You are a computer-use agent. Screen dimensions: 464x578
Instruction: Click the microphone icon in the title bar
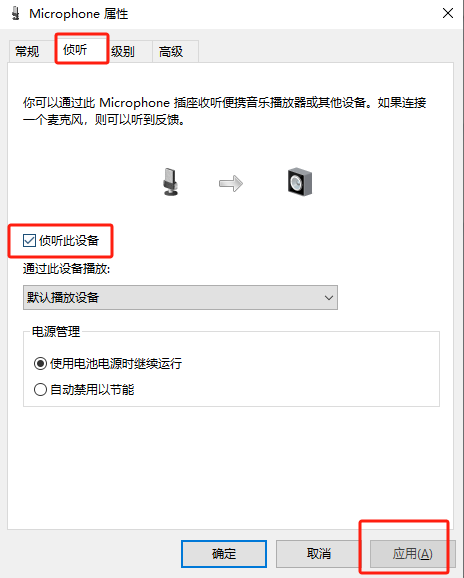click(x=15, y=14)
